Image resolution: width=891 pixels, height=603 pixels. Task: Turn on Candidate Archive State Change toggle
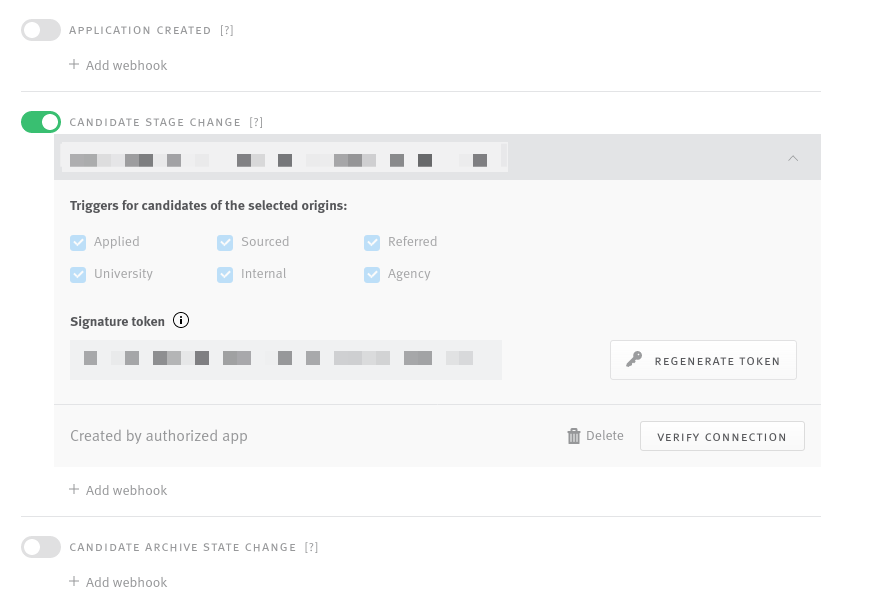pos(41,547)
